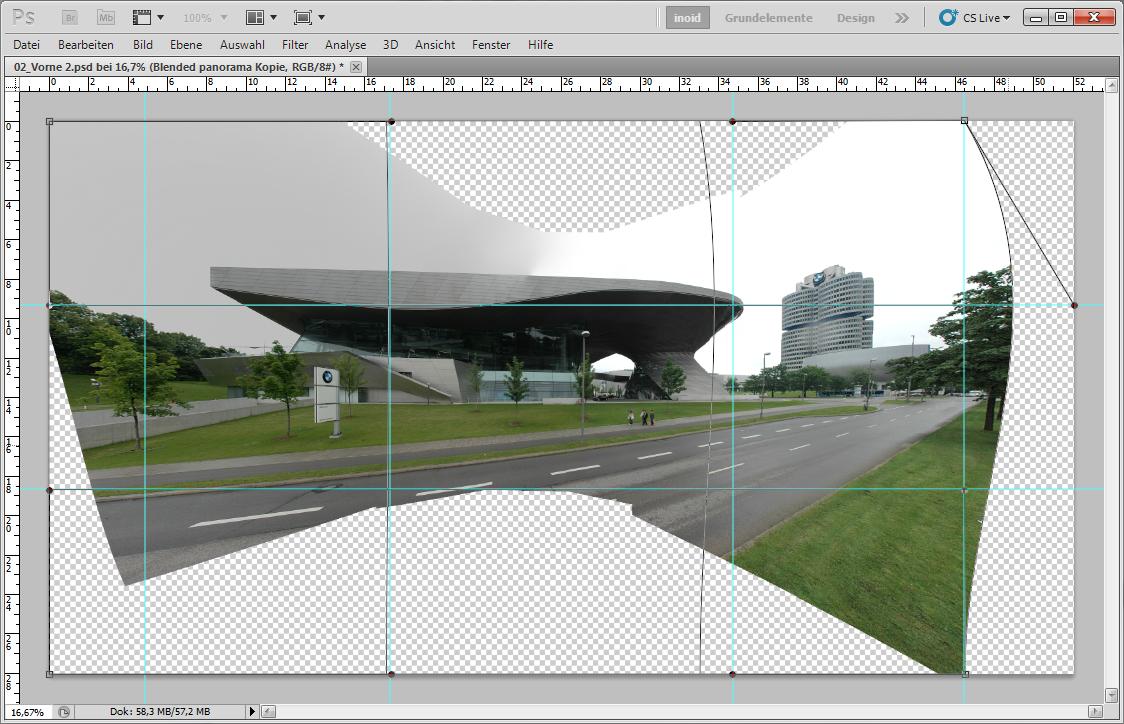
Task: Click the view extras filmstrip icon
Action: 143,17
